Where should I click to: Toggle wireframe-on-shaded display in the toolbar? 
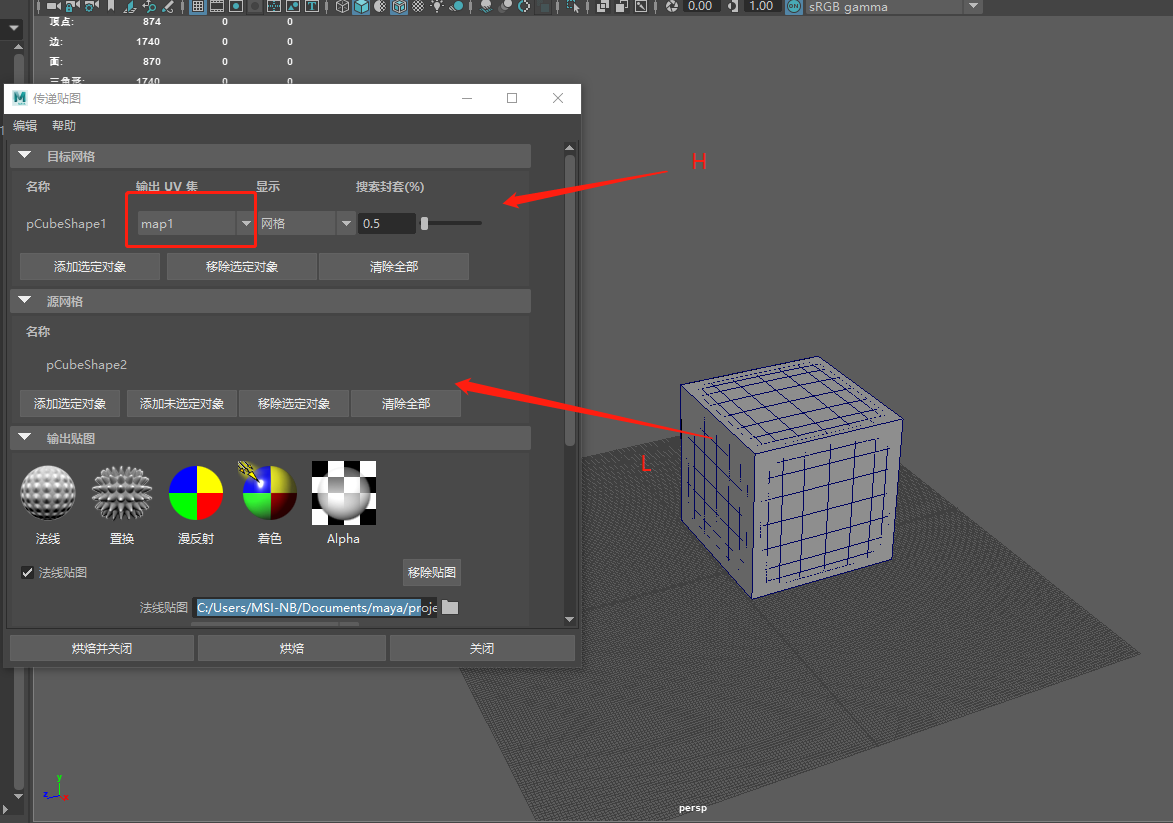click(398, 7)
